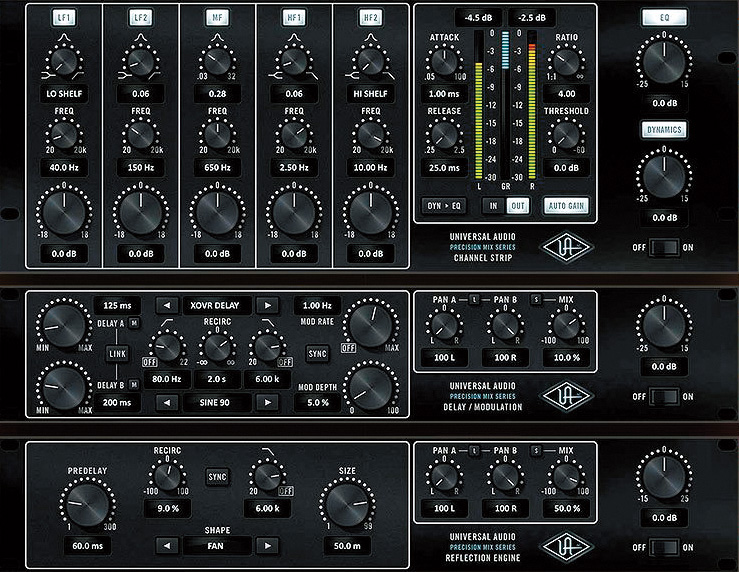Click the LF2 FREQ knob
The image size is (739, 572).
(140, 136)
